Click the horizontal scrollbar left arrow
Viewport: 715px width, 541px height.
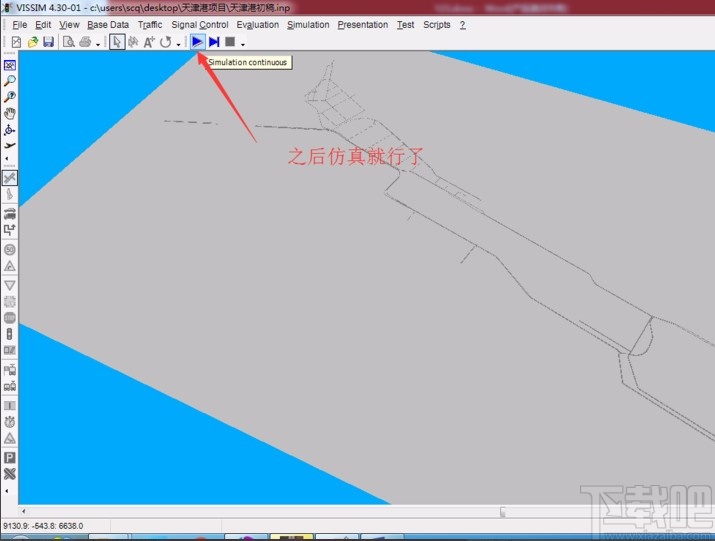click(x=24, y=511)
